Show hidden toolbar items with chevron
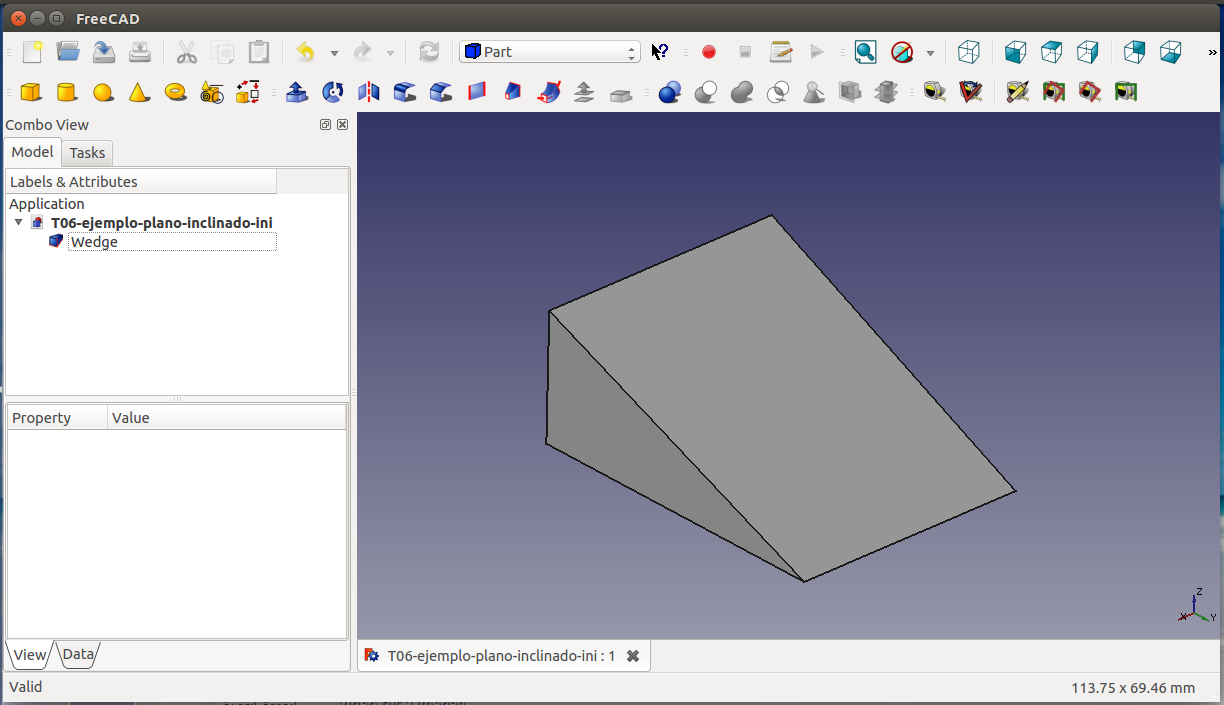Screen dimensions: 1224x705 [x=1213, y=52]
